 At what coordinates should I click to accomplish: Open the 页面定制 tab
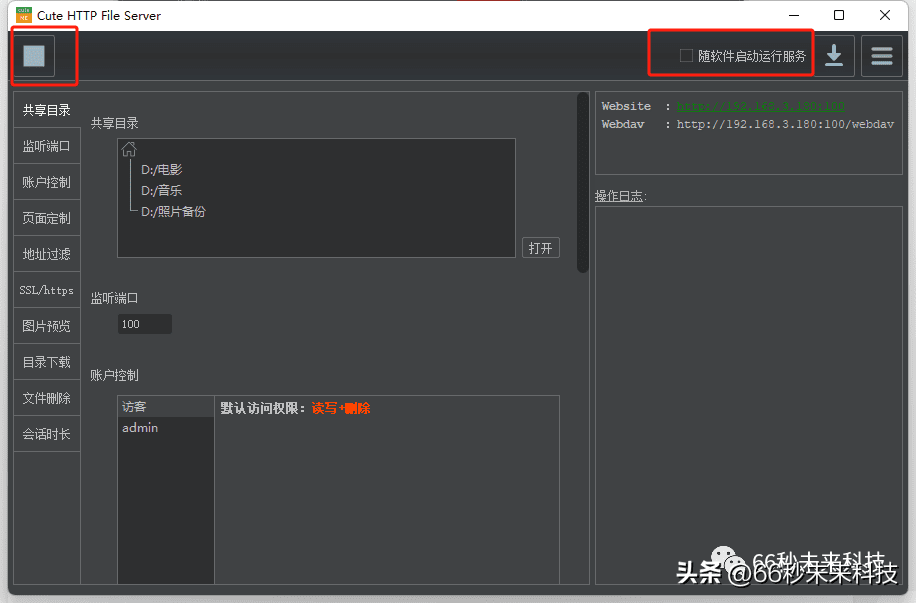pyautogui.click(x=46, y=217)
